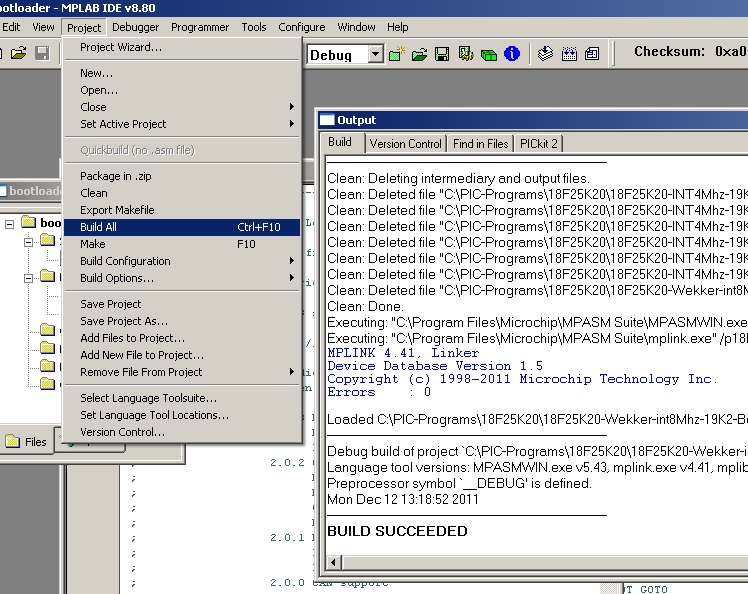The width and height of the screenshot is (748, 594).
Task: Choose Clean from the Project menu
Action: (x=182, y=193)
